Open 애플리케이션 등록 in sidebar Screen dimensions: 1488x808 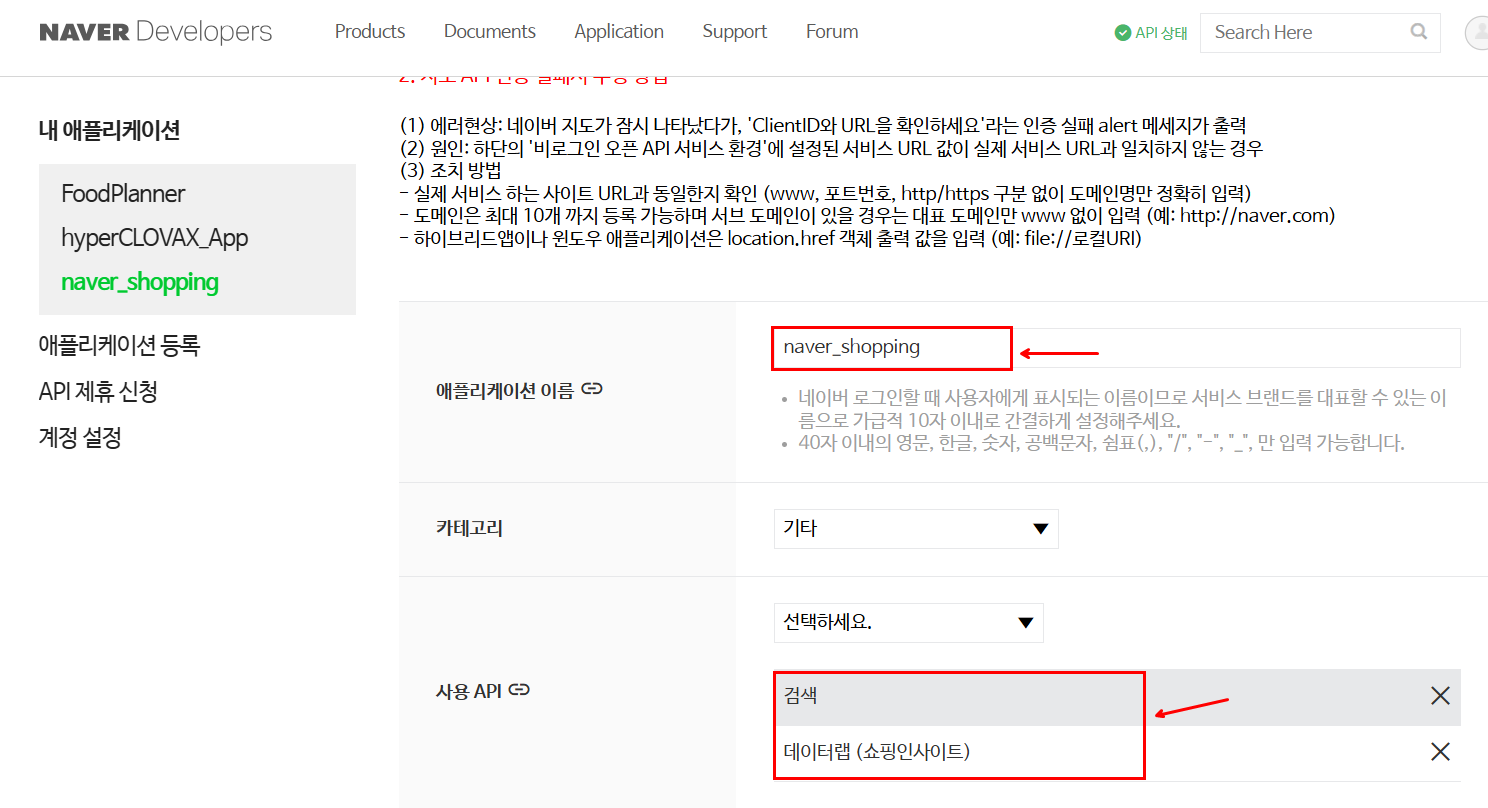point(119,346)
